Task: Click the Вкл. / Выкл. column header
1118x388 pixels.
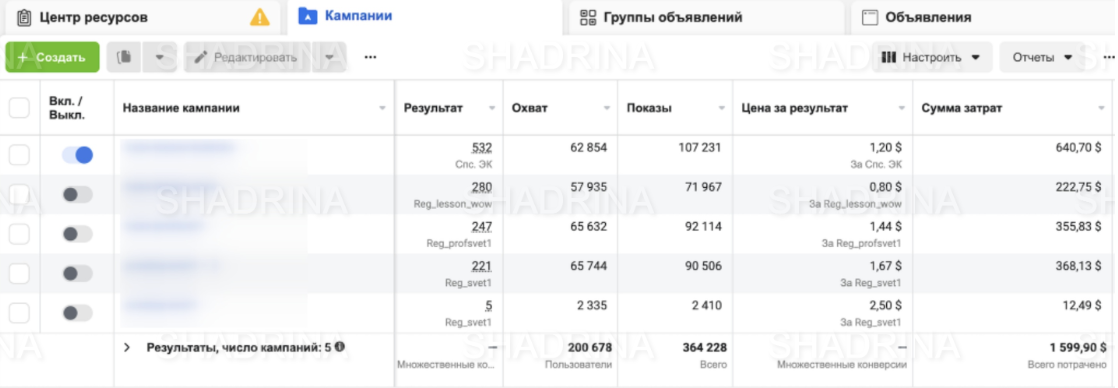Action: [67, 108]
